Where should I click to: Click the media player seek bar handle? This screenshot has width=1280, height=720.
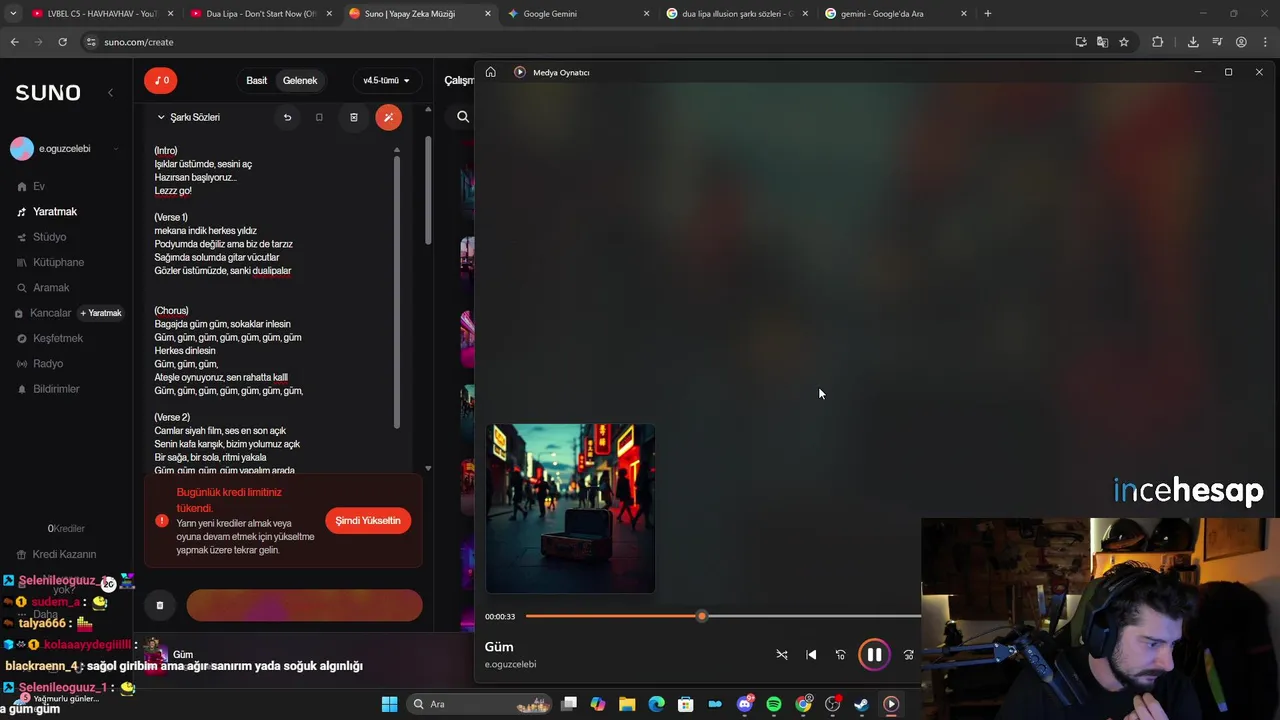pyautogui.click(x=702, y=616)
